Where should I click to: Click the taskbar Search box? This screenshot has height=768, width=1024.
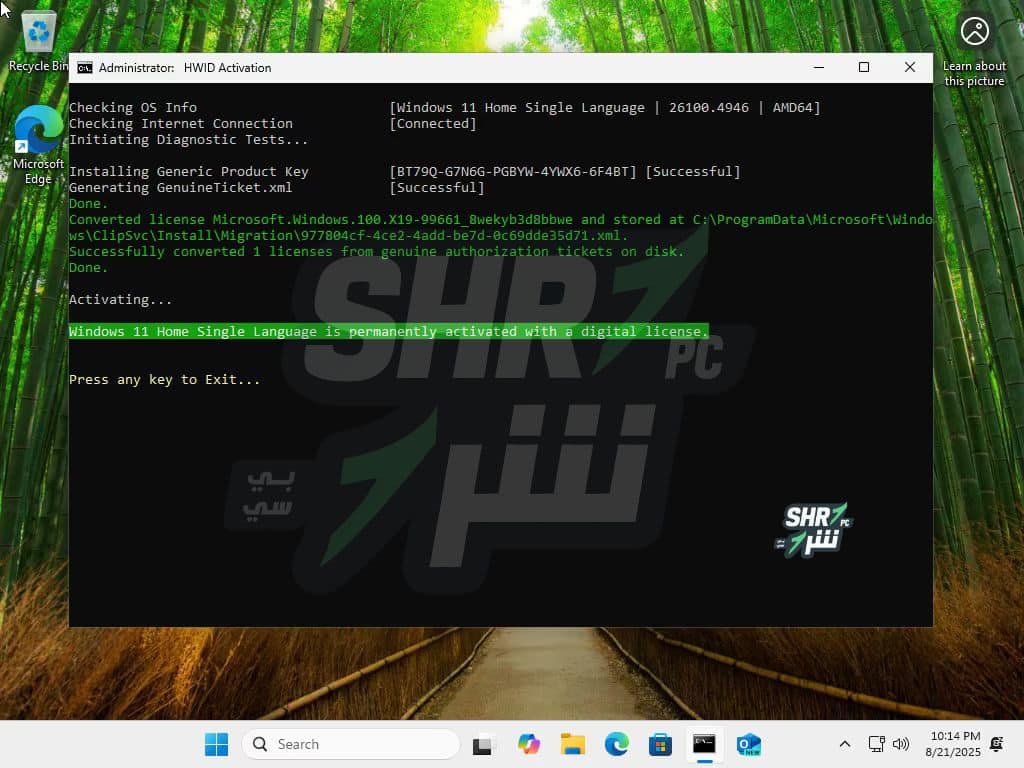click(351, 744)
